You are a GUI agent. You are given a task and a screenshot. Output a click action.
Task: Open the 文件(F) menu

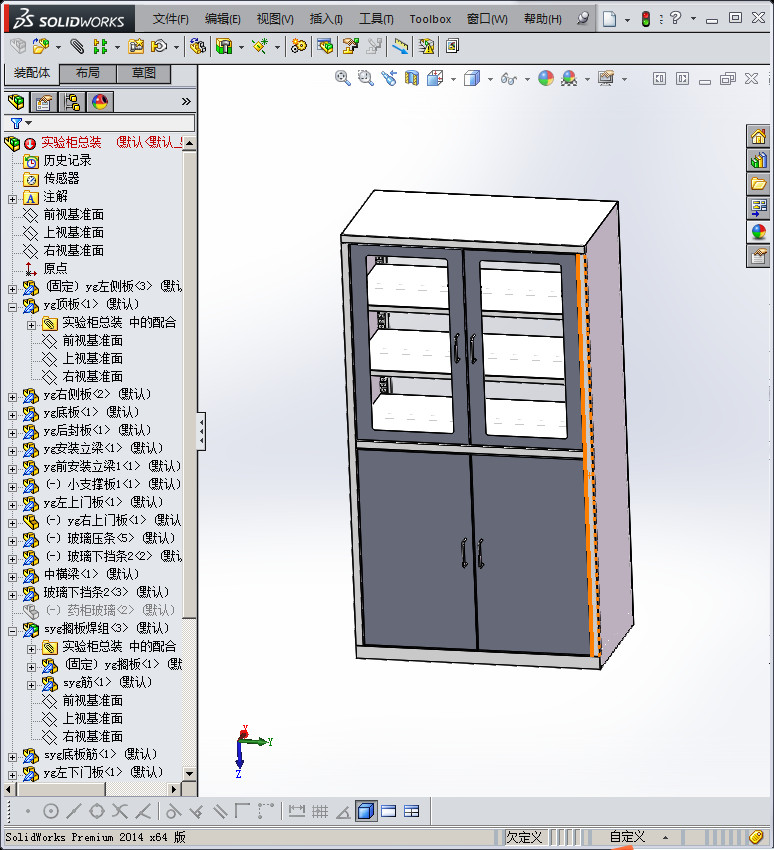click(170, 19)
